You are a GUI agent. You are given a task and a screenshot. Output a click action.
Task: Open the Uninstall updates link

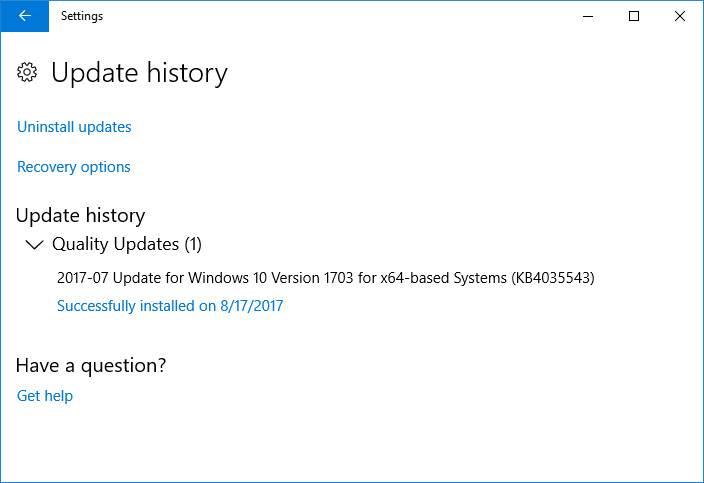point(74,127)
